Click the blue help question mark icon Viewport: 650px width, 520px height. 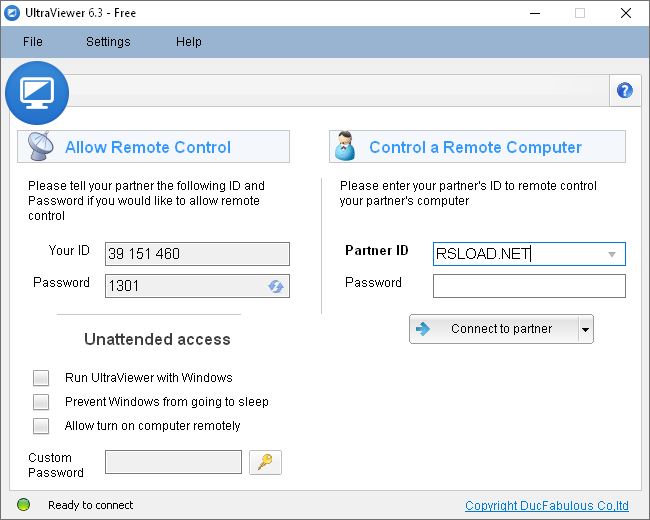point(625,90)
